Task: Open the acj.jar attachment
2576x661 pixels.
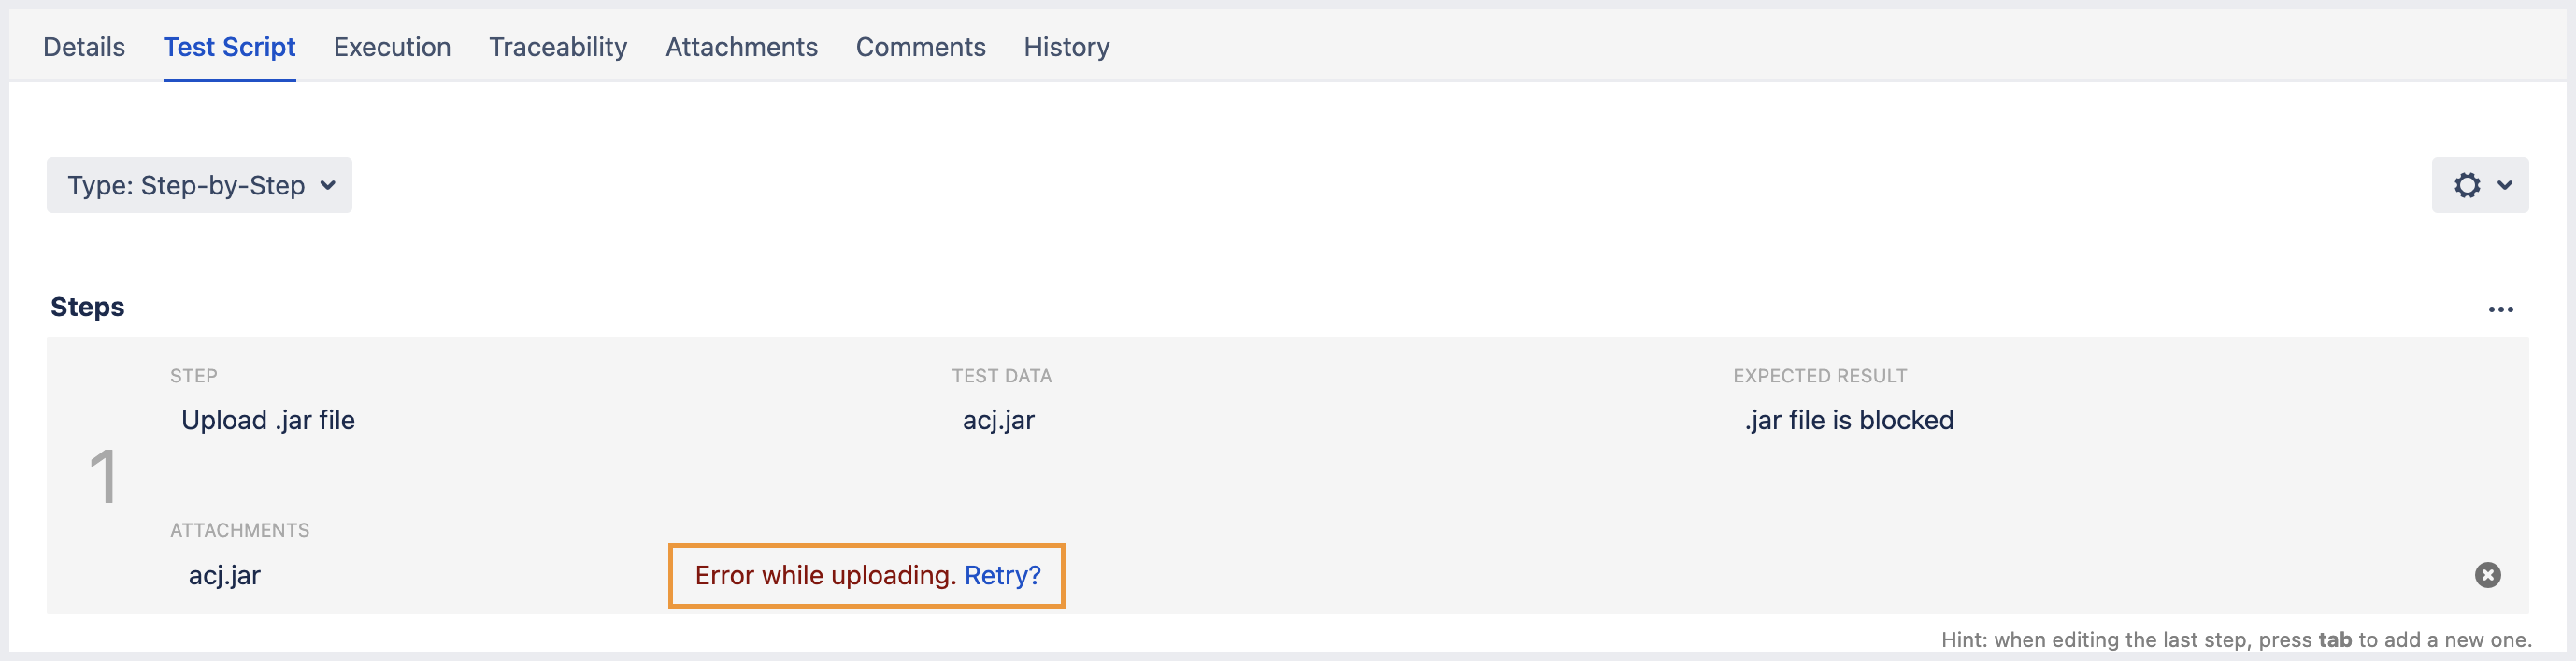Action: [224, 575]
